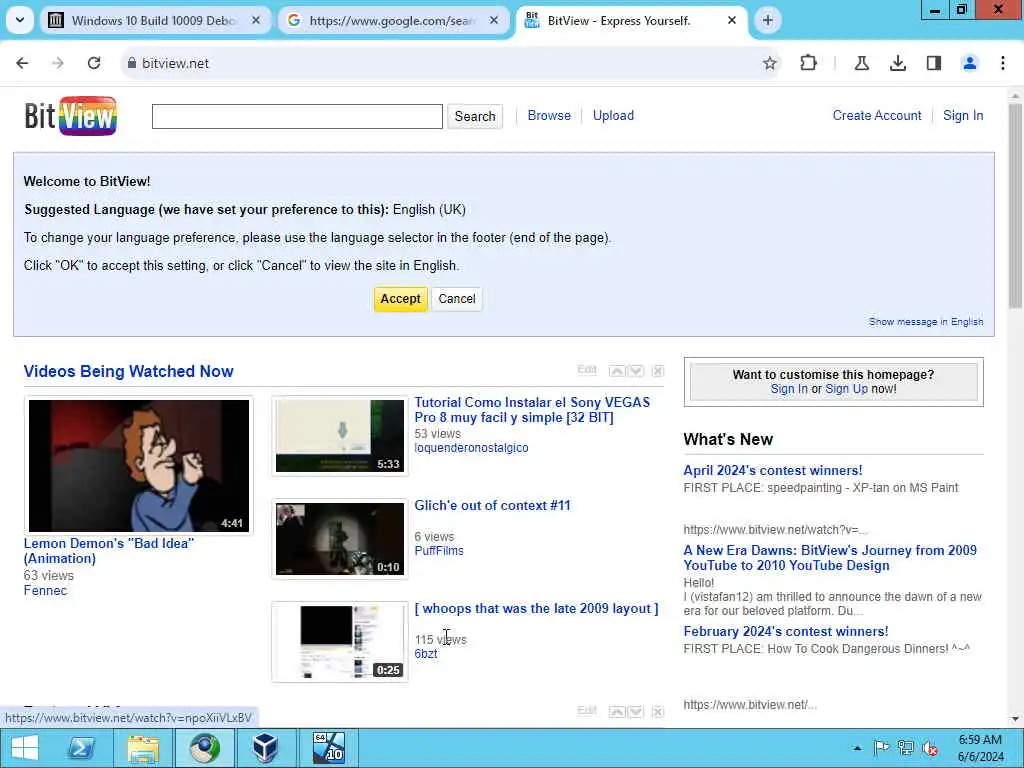This screenshot has height=768, width=1024.
Task: Click Sign Up in the customise homepage box
Action: (846, 389)
